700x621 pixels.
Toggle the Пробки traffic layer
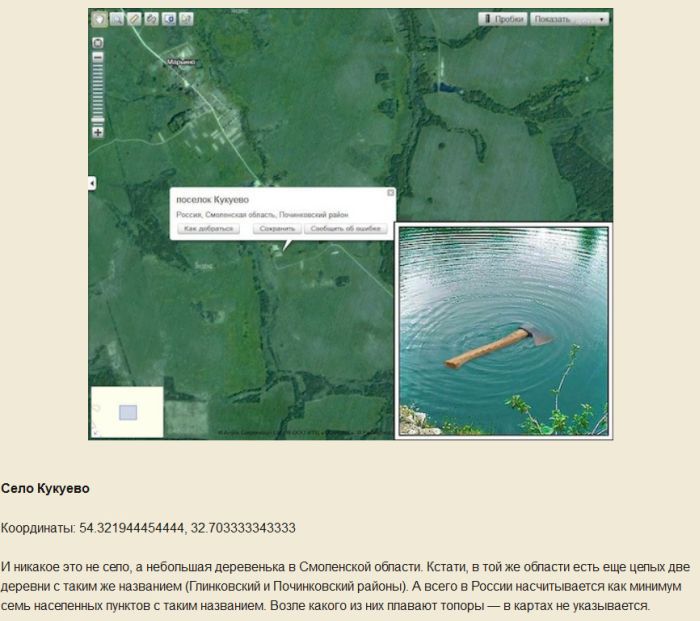[x=502, y=19]
